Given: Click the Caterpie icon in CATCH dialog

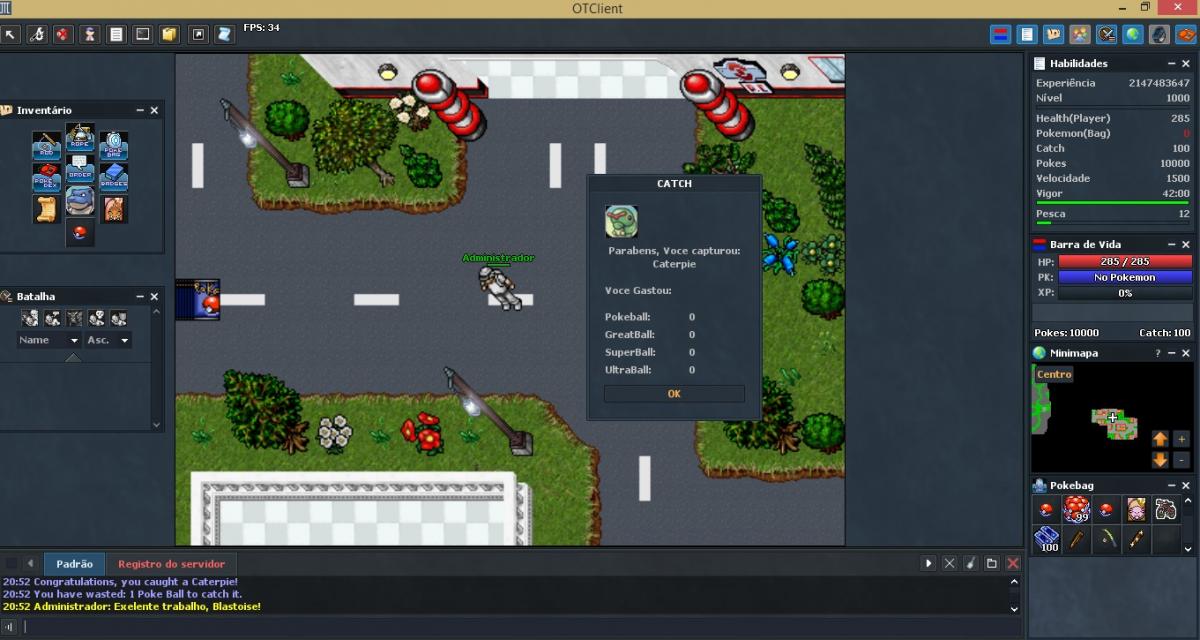Looking at the screenshot, I should click(621, 222).
